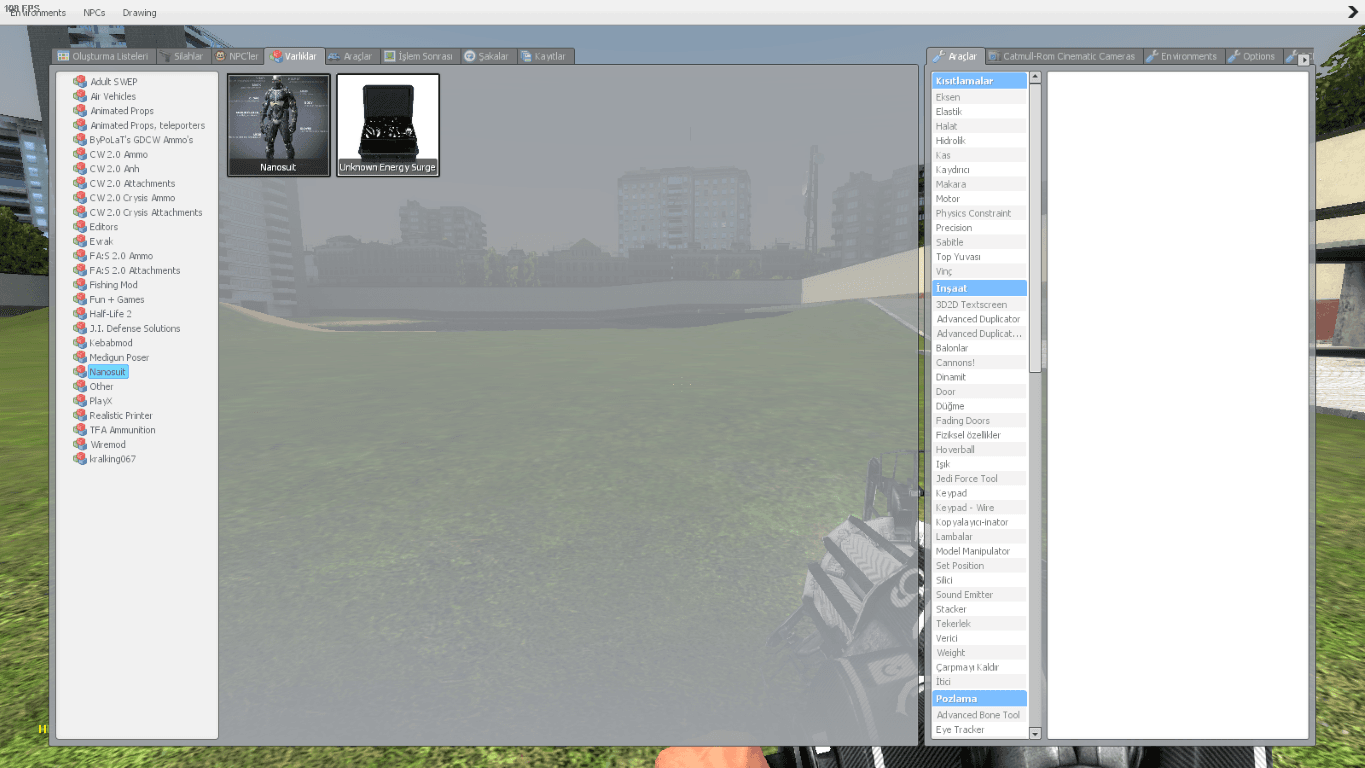Choose the Stacker tool from list
Viewport: 1365px width, 768px height.
point(979,609)
